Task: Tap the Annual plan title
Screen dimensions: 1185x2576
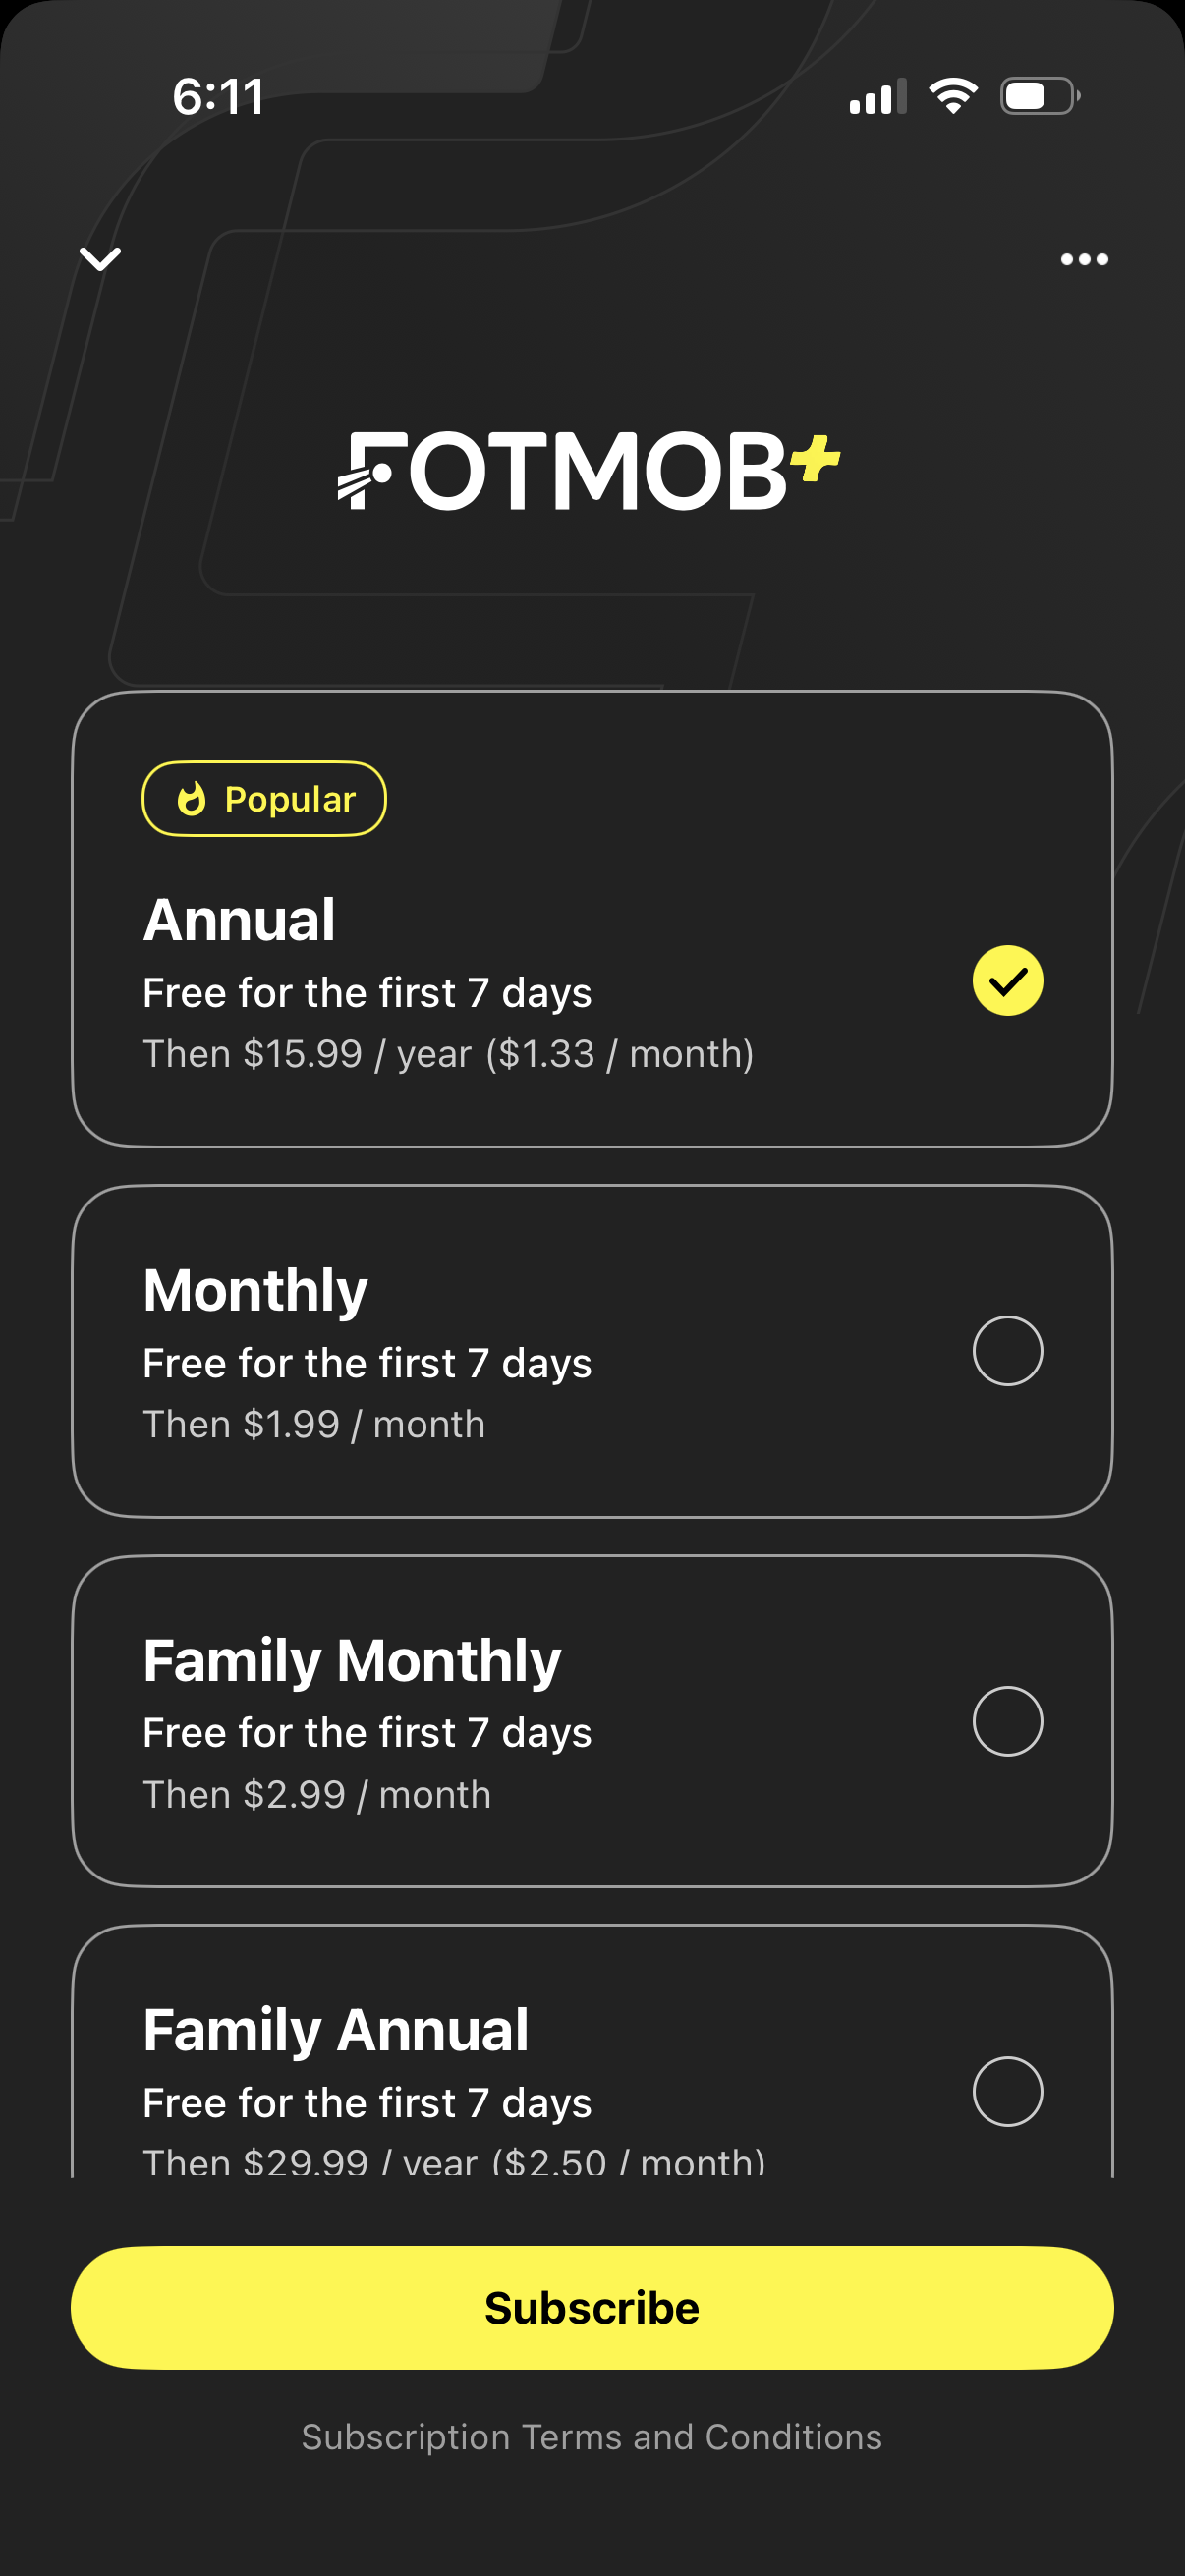Action: (x=239, y=920)
